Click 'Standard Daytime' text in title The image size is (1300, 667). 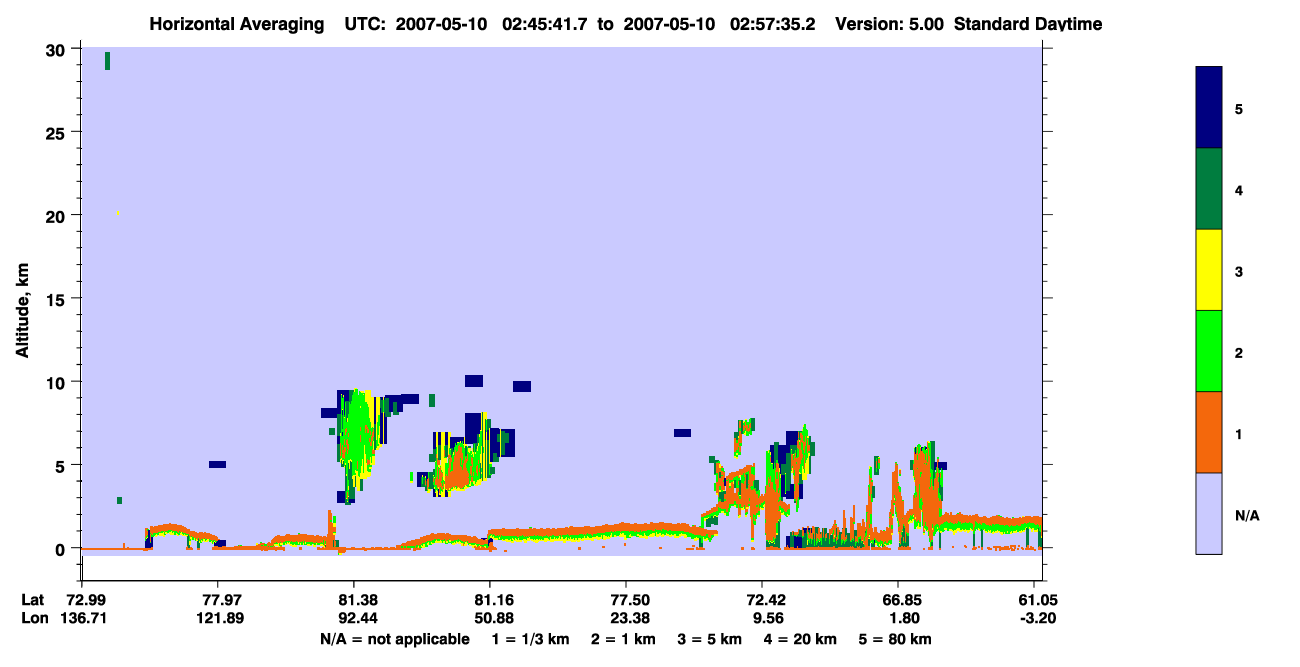pos(1028,24)
